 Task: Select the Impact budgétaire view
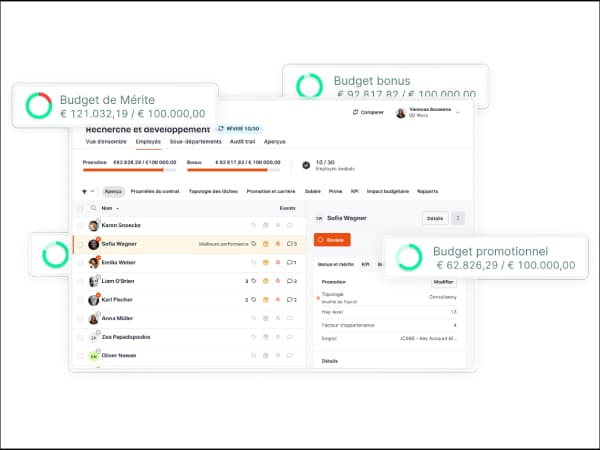tap(388, 191)
